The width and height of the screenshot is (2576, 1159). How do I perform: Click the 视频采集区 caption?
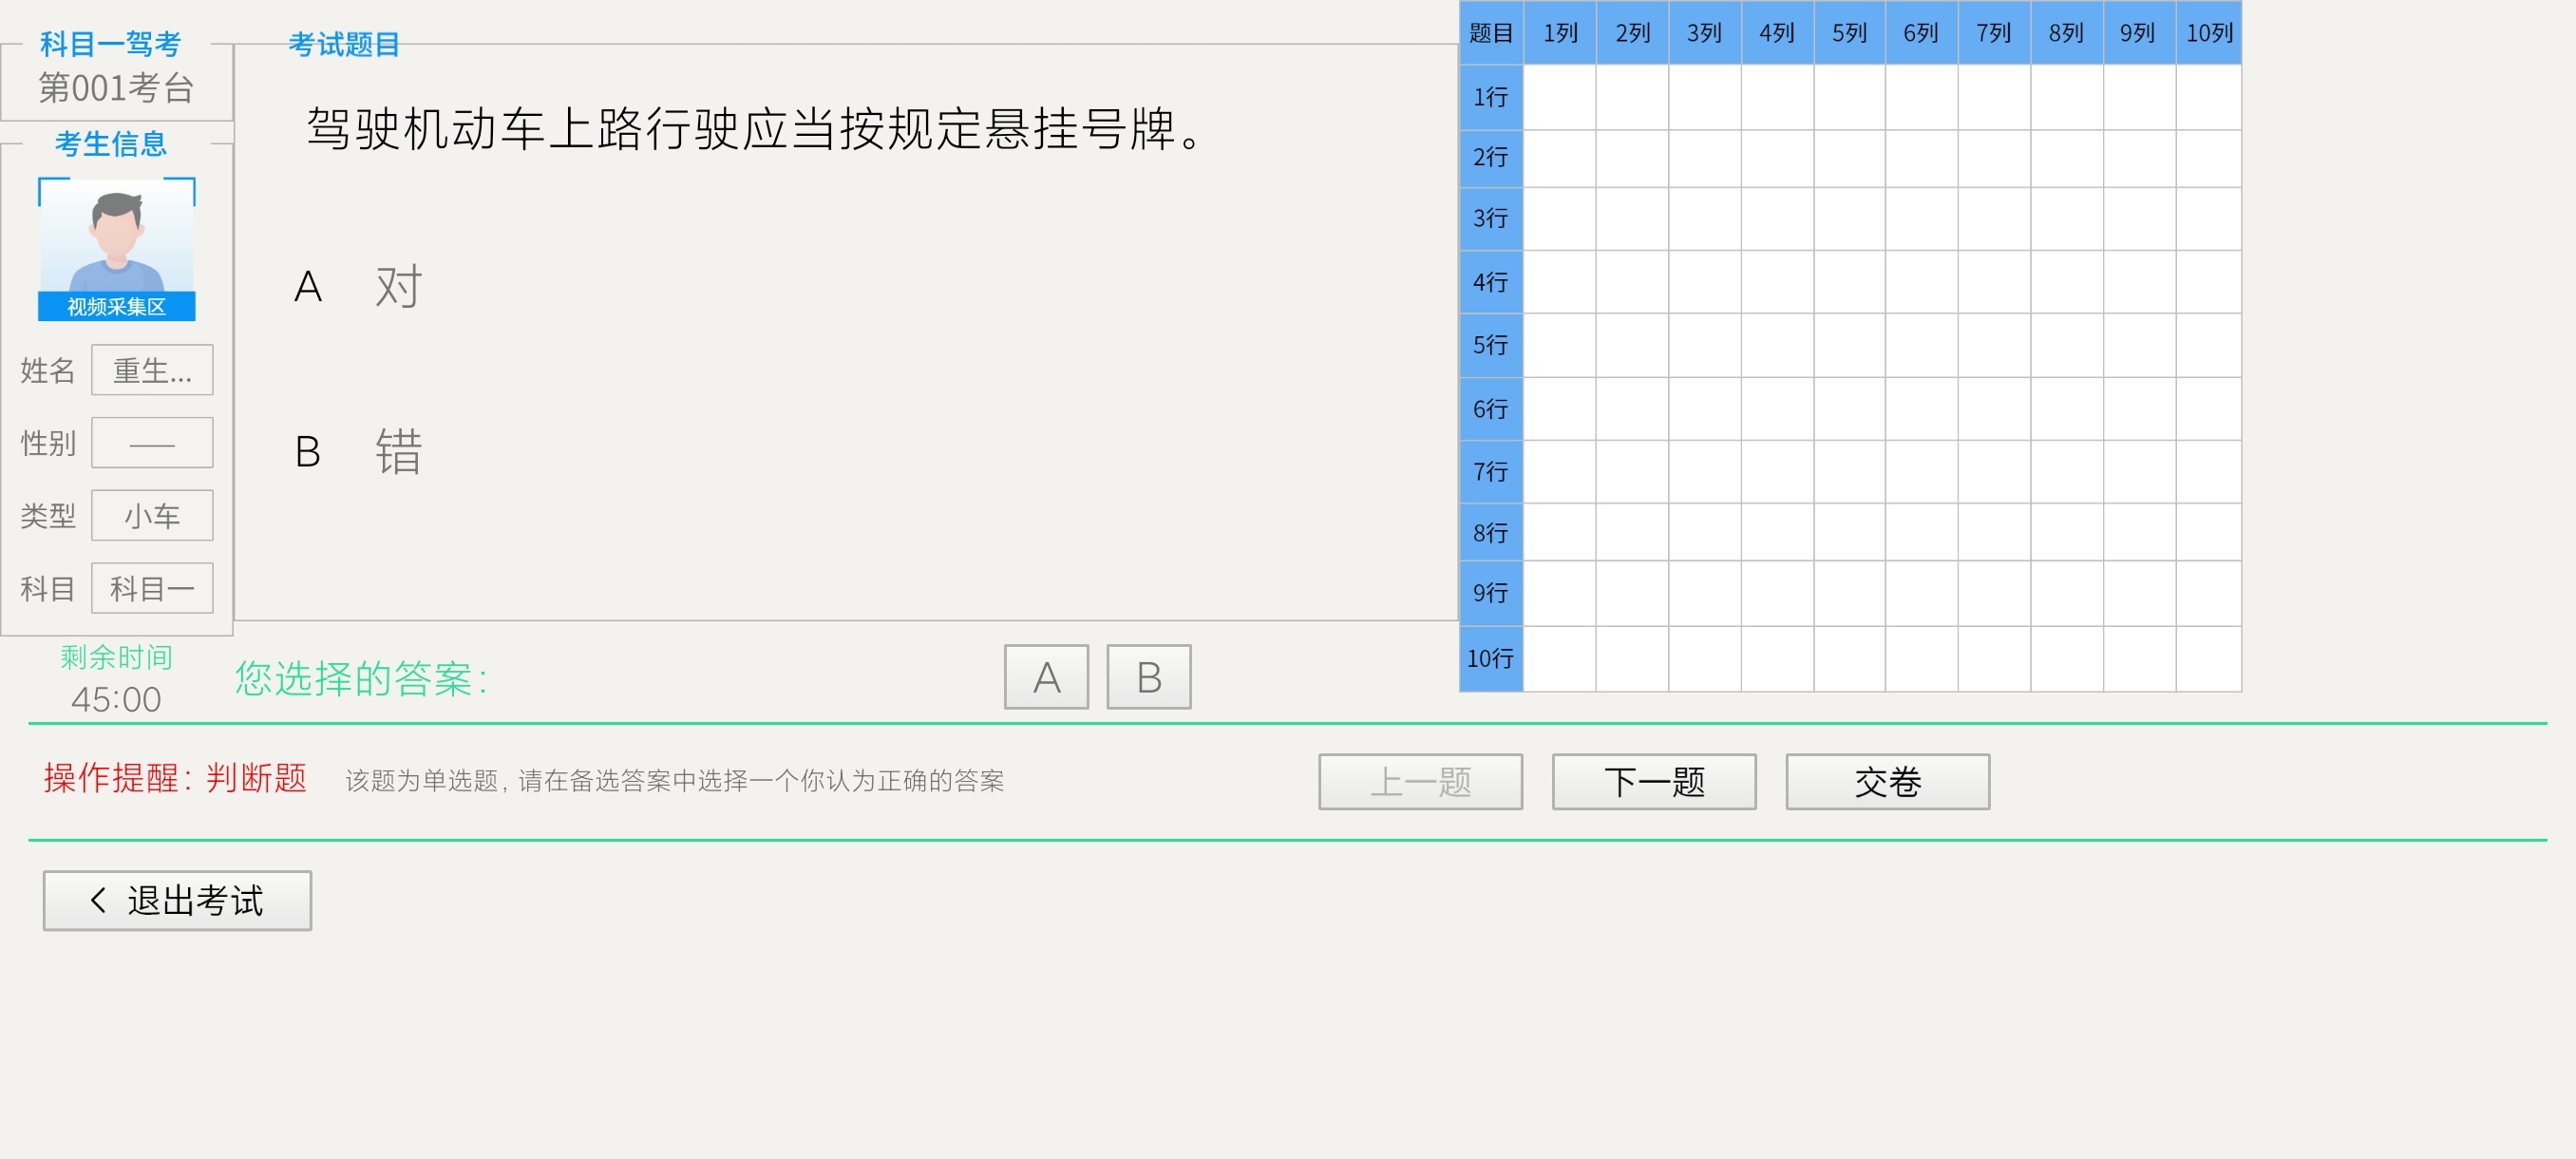[x=116, y=306]
